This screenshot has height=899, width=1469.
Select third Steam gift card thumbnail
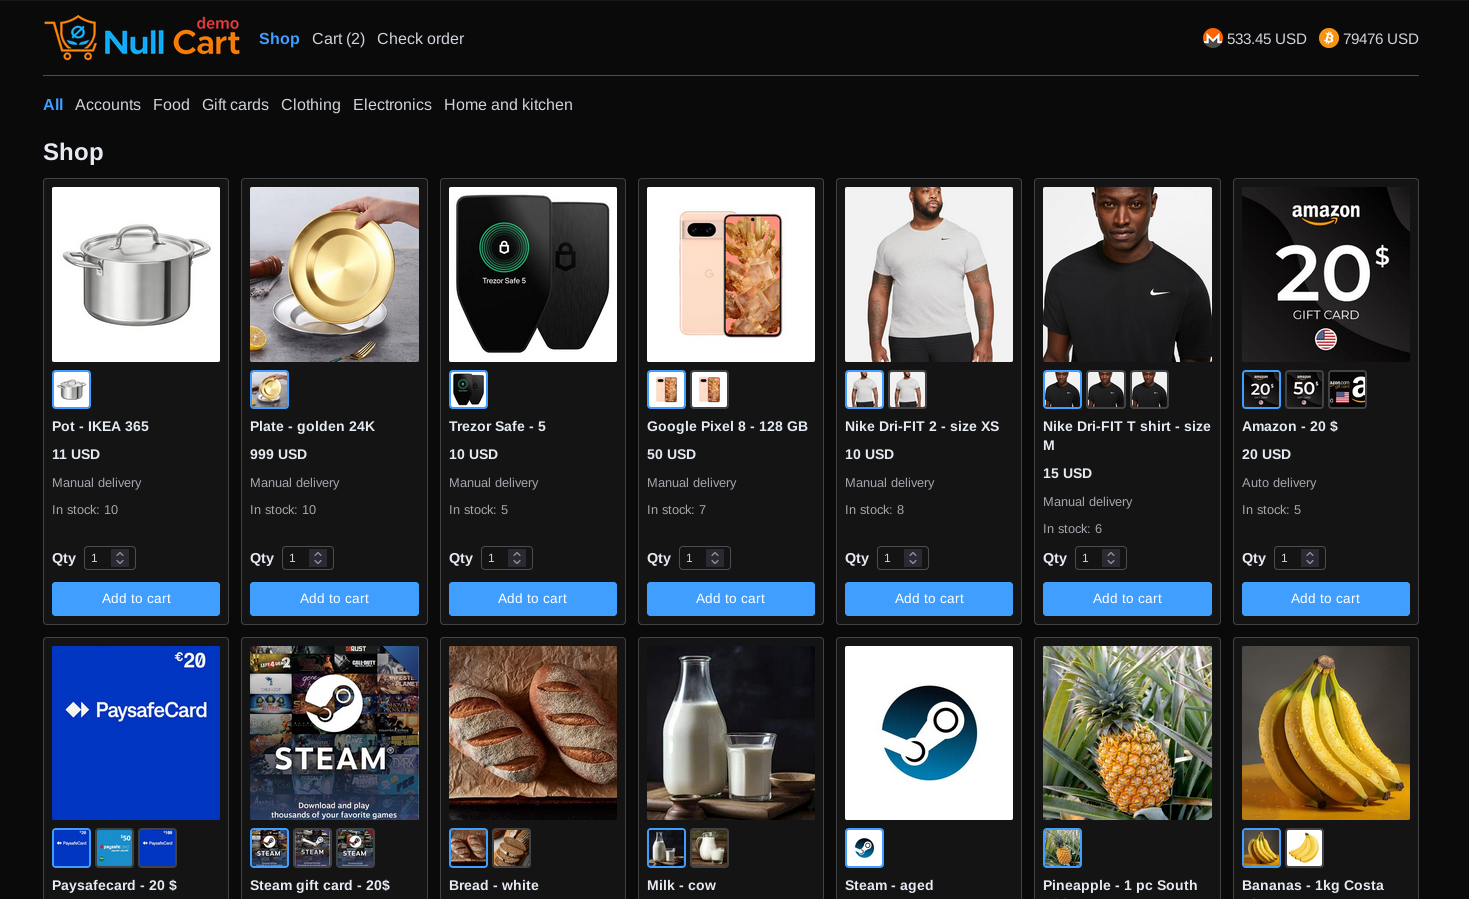[x=355, y=848]
